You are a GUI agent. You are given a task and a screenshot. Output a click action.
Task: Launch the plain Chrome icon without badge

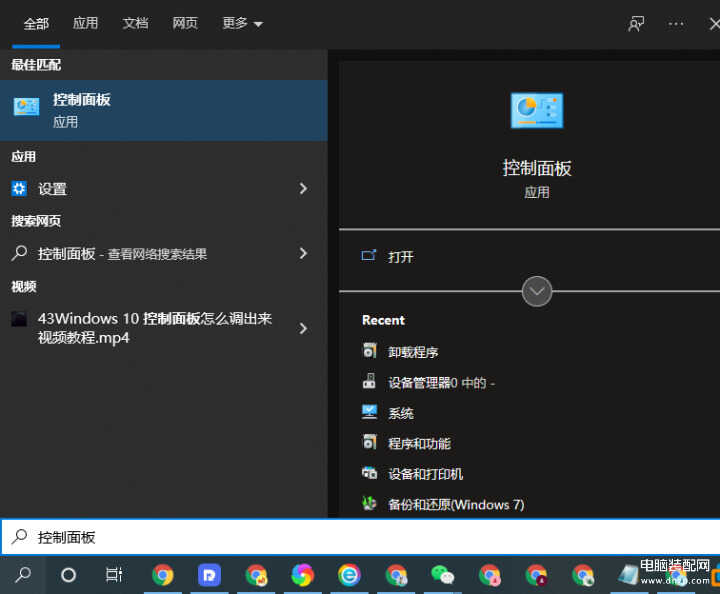pyautogui.click(x=163, y=575)
